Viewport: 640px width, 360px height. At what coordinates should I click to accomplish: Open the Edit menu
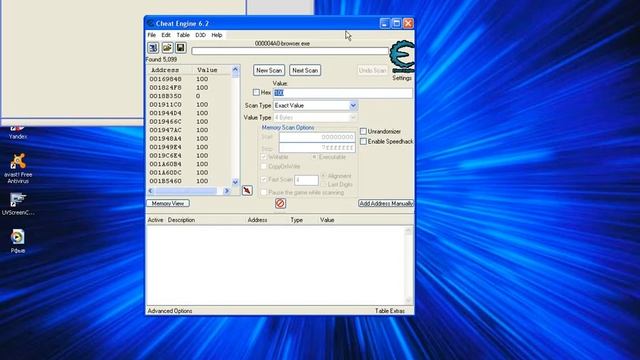pos(166,35)
